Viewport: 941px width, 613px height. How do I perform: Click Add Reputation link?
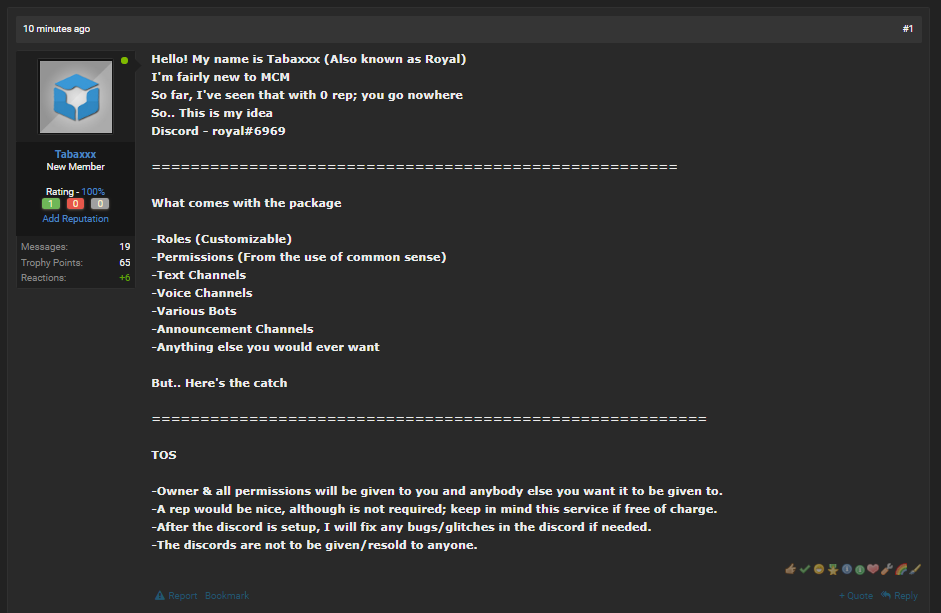click(x=76, y=218)
